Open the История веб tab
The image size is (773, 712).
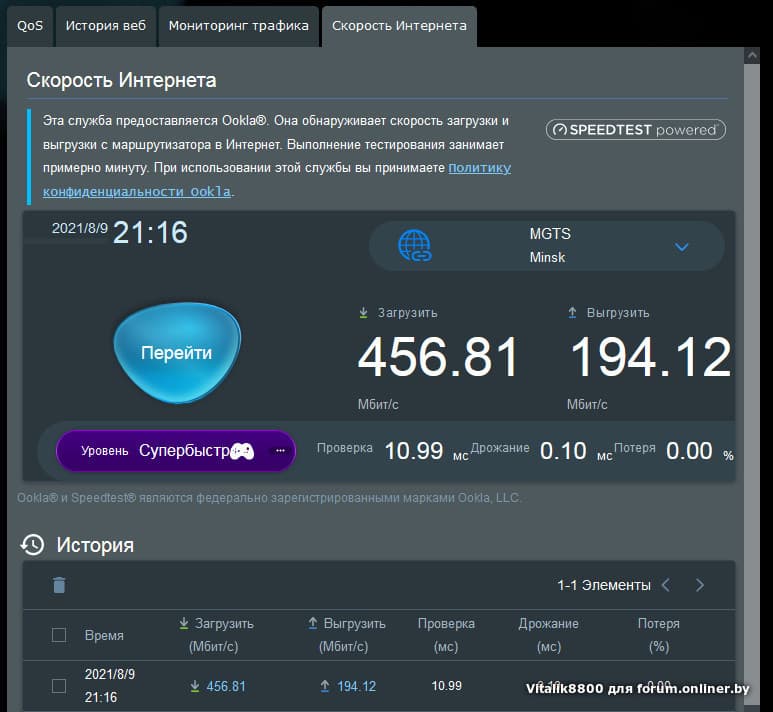click(105, 26)
